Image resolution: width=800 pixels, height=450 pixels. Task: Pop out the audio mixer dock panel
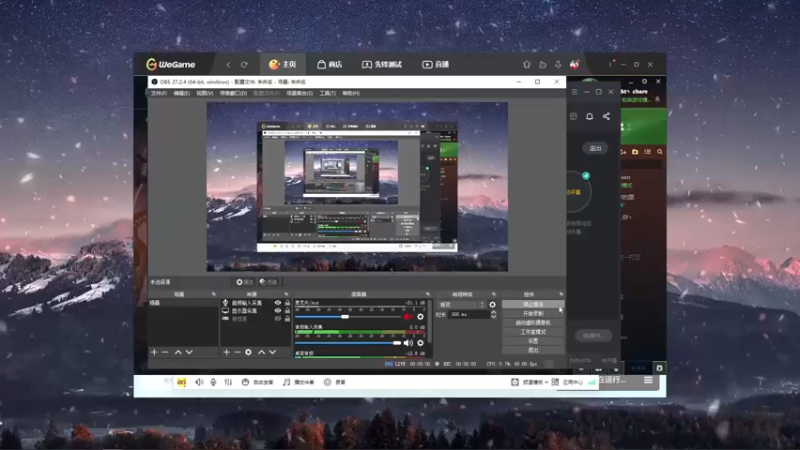point(428,294)
